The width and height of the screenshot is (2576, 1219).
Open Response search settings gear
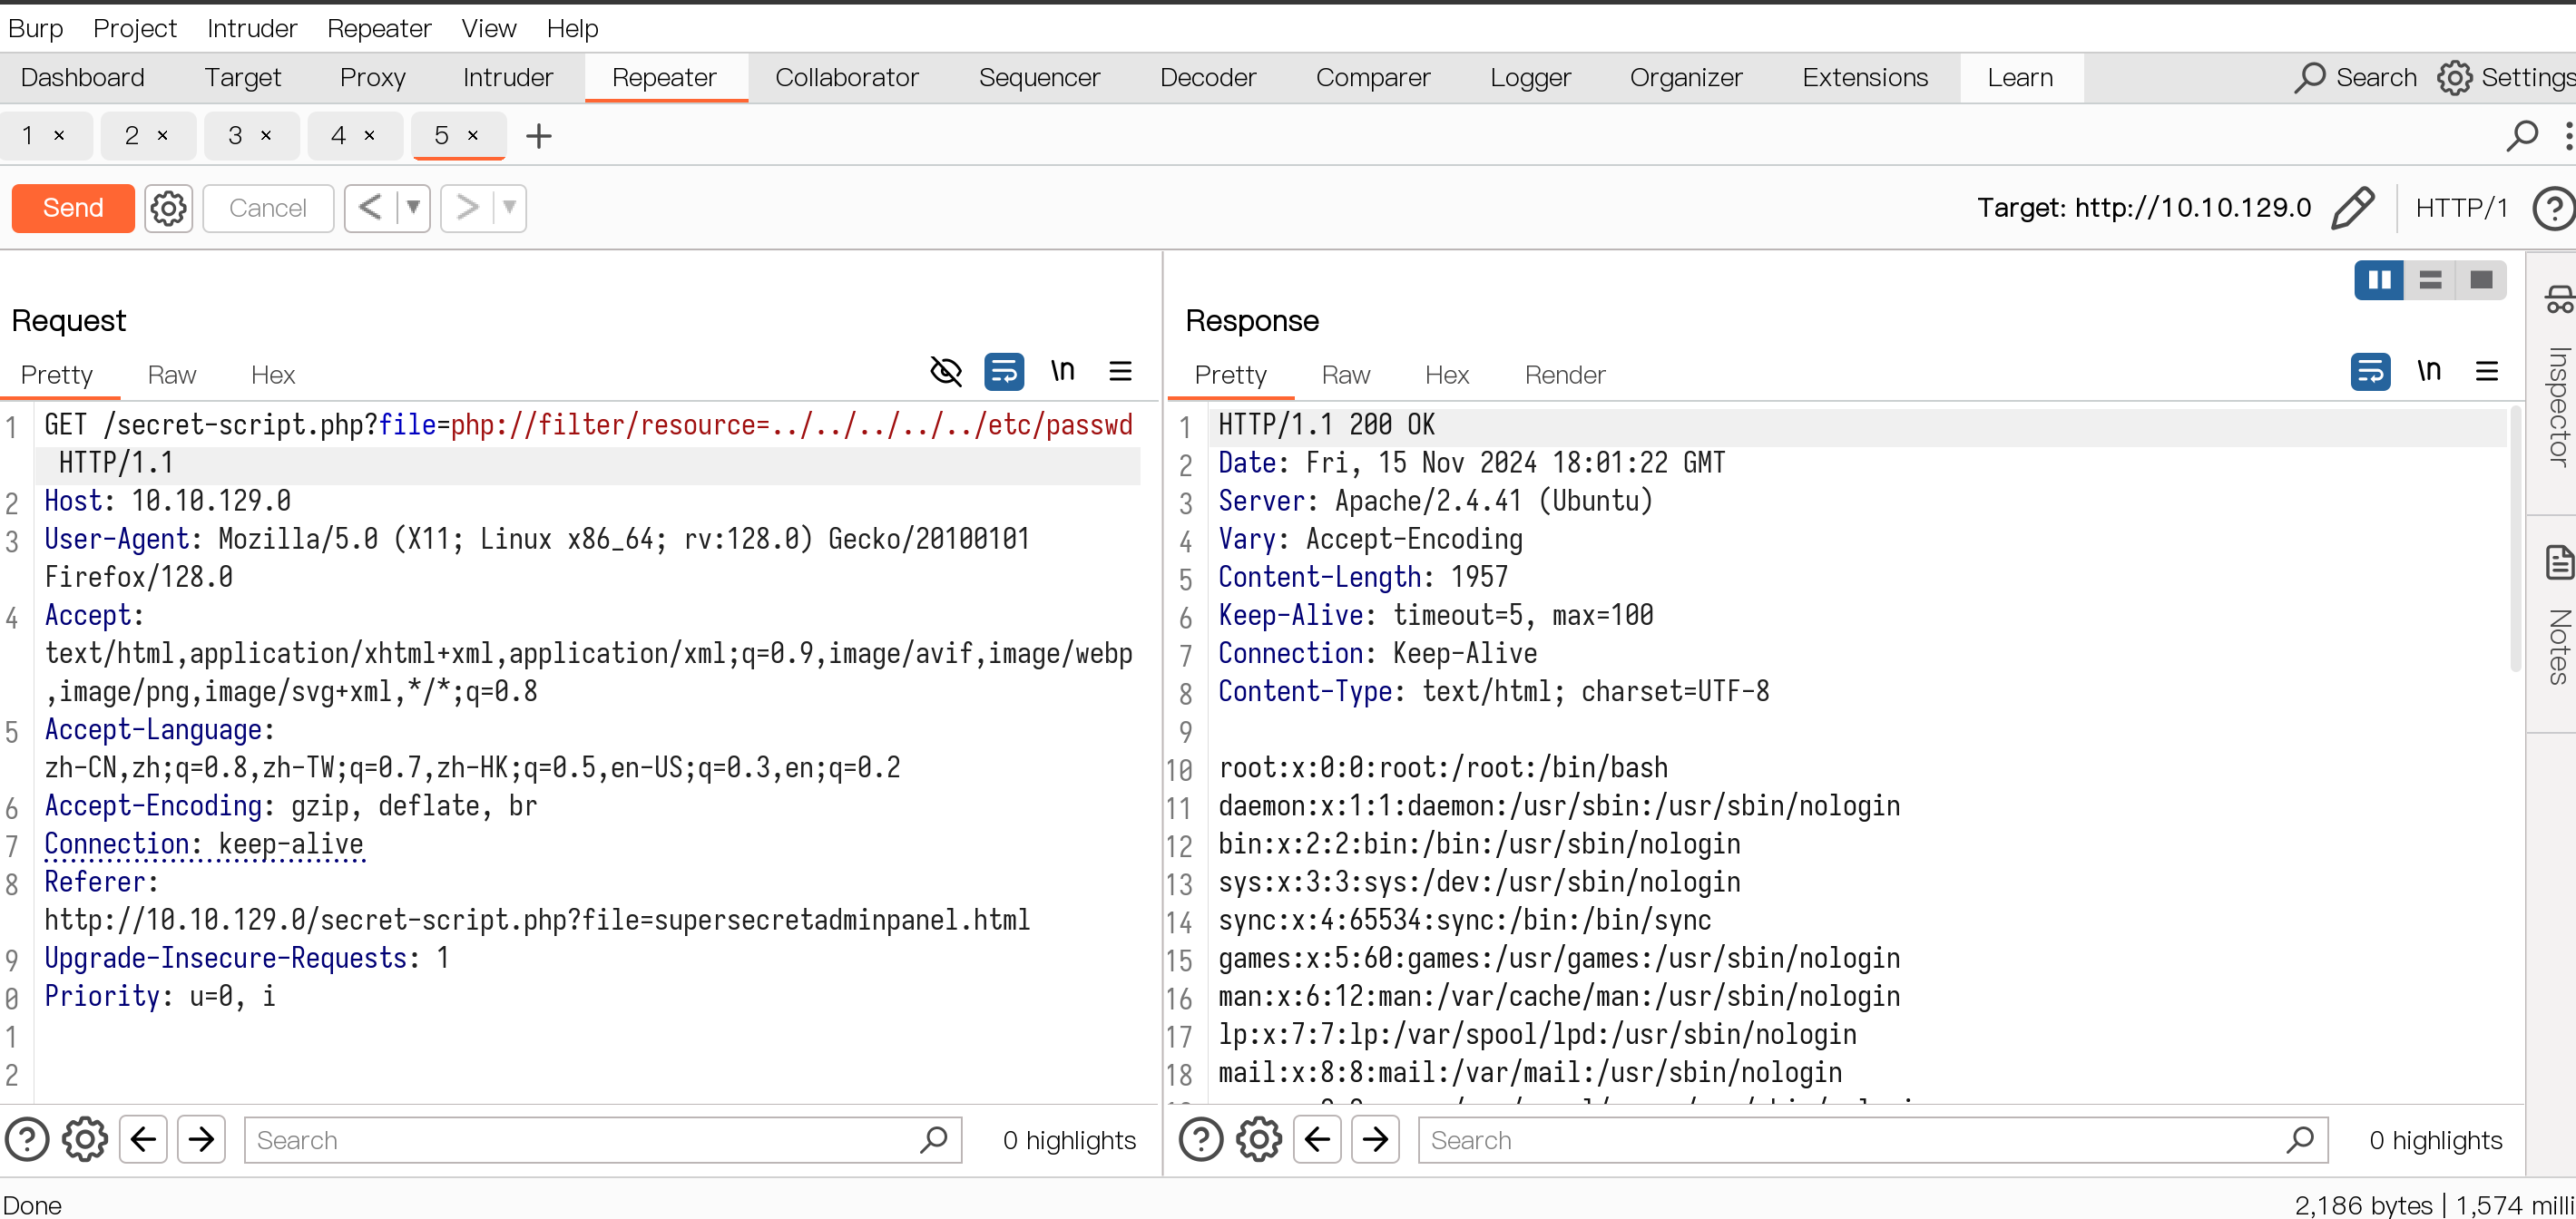pos(1259,1139)
